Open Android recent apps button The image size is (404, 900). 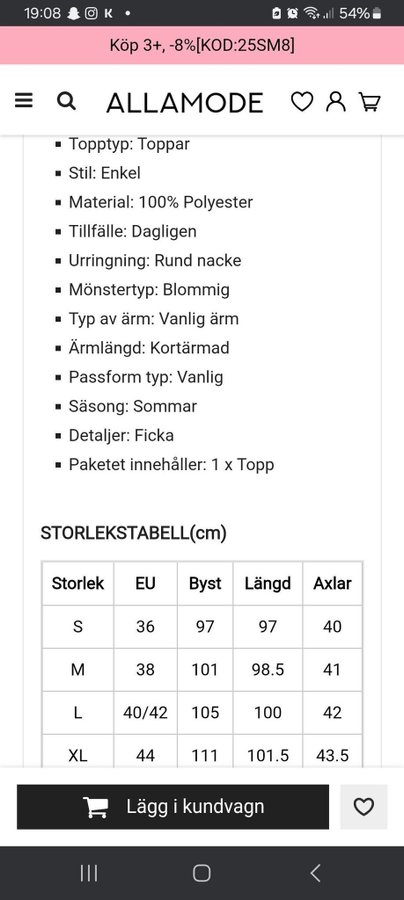click(x=88, y=873)
